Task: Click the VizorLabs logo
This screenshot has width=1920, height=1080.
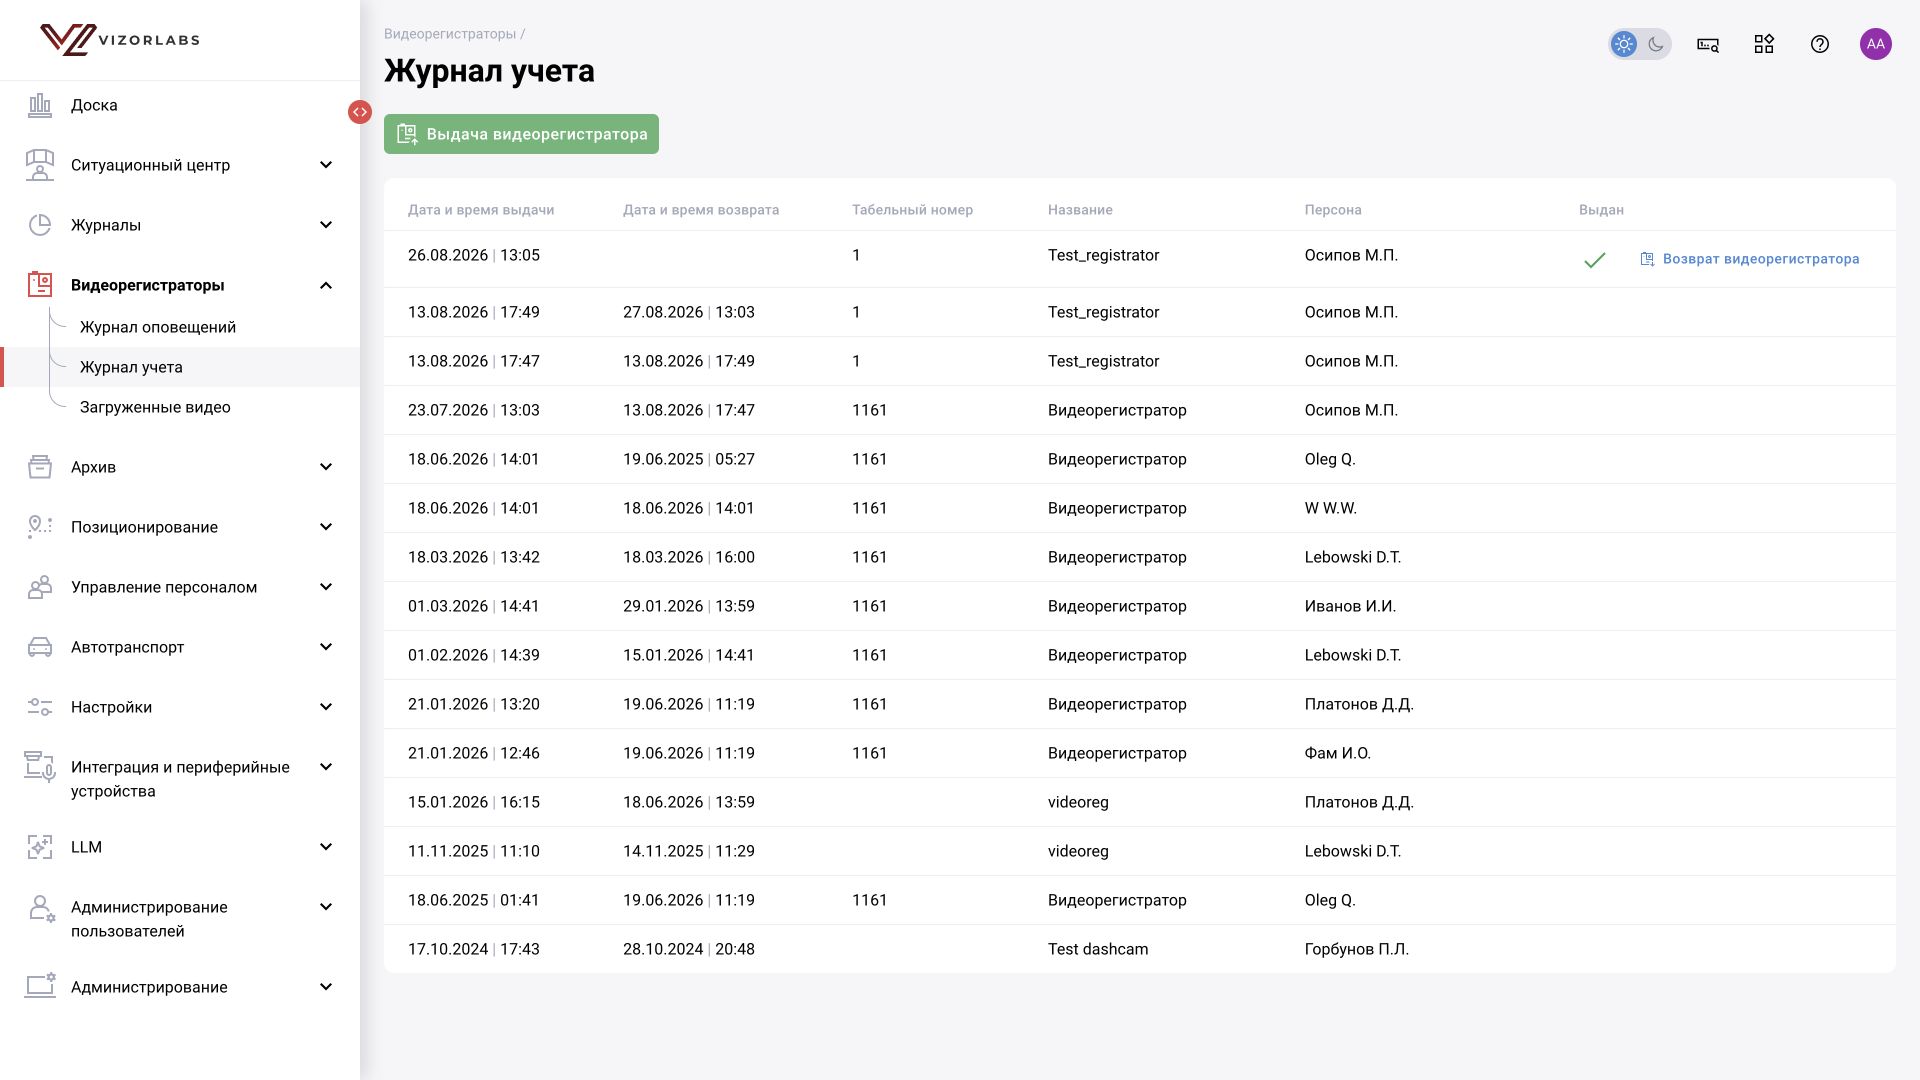Action: (x=119, y=40)
